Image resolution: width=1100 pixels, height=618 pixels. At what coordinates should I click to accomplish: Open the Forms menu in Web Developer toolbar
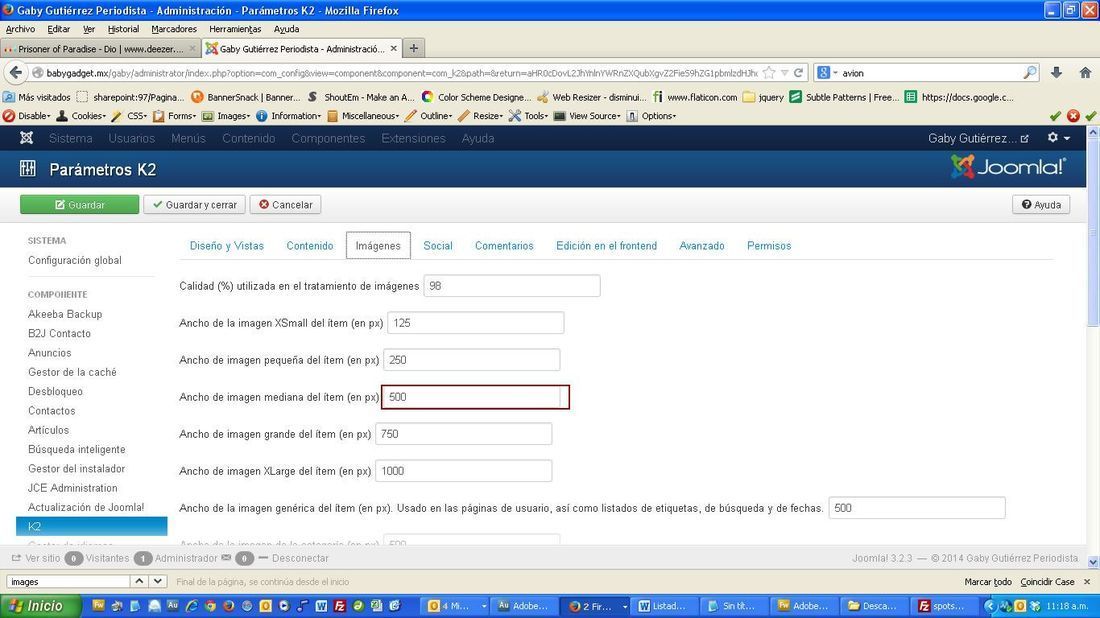(x=175, y=116)
